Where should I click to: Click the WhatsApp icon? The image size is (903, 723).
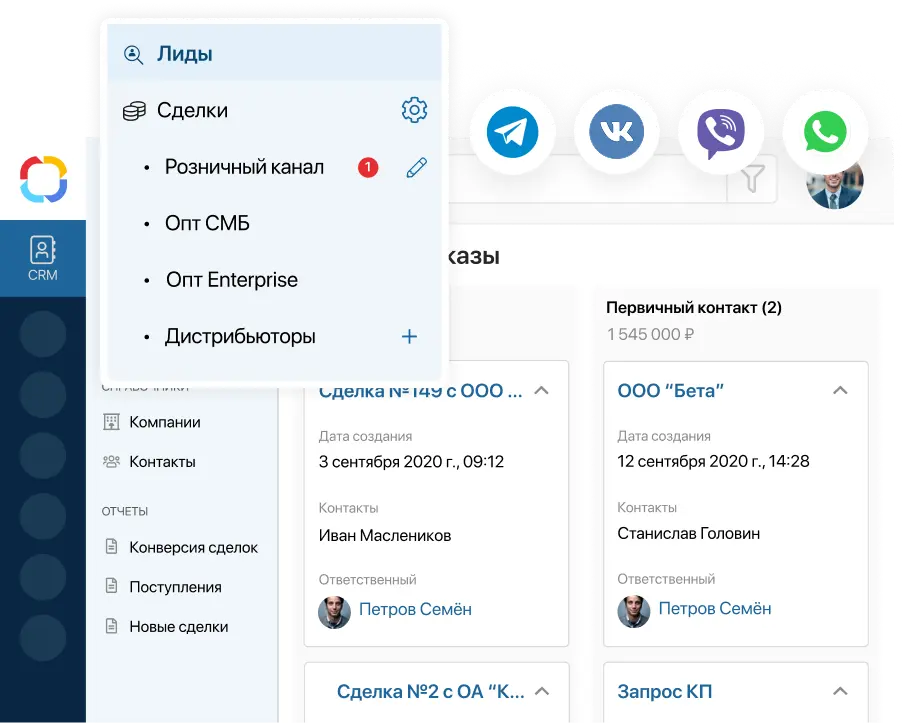[825, 132]
